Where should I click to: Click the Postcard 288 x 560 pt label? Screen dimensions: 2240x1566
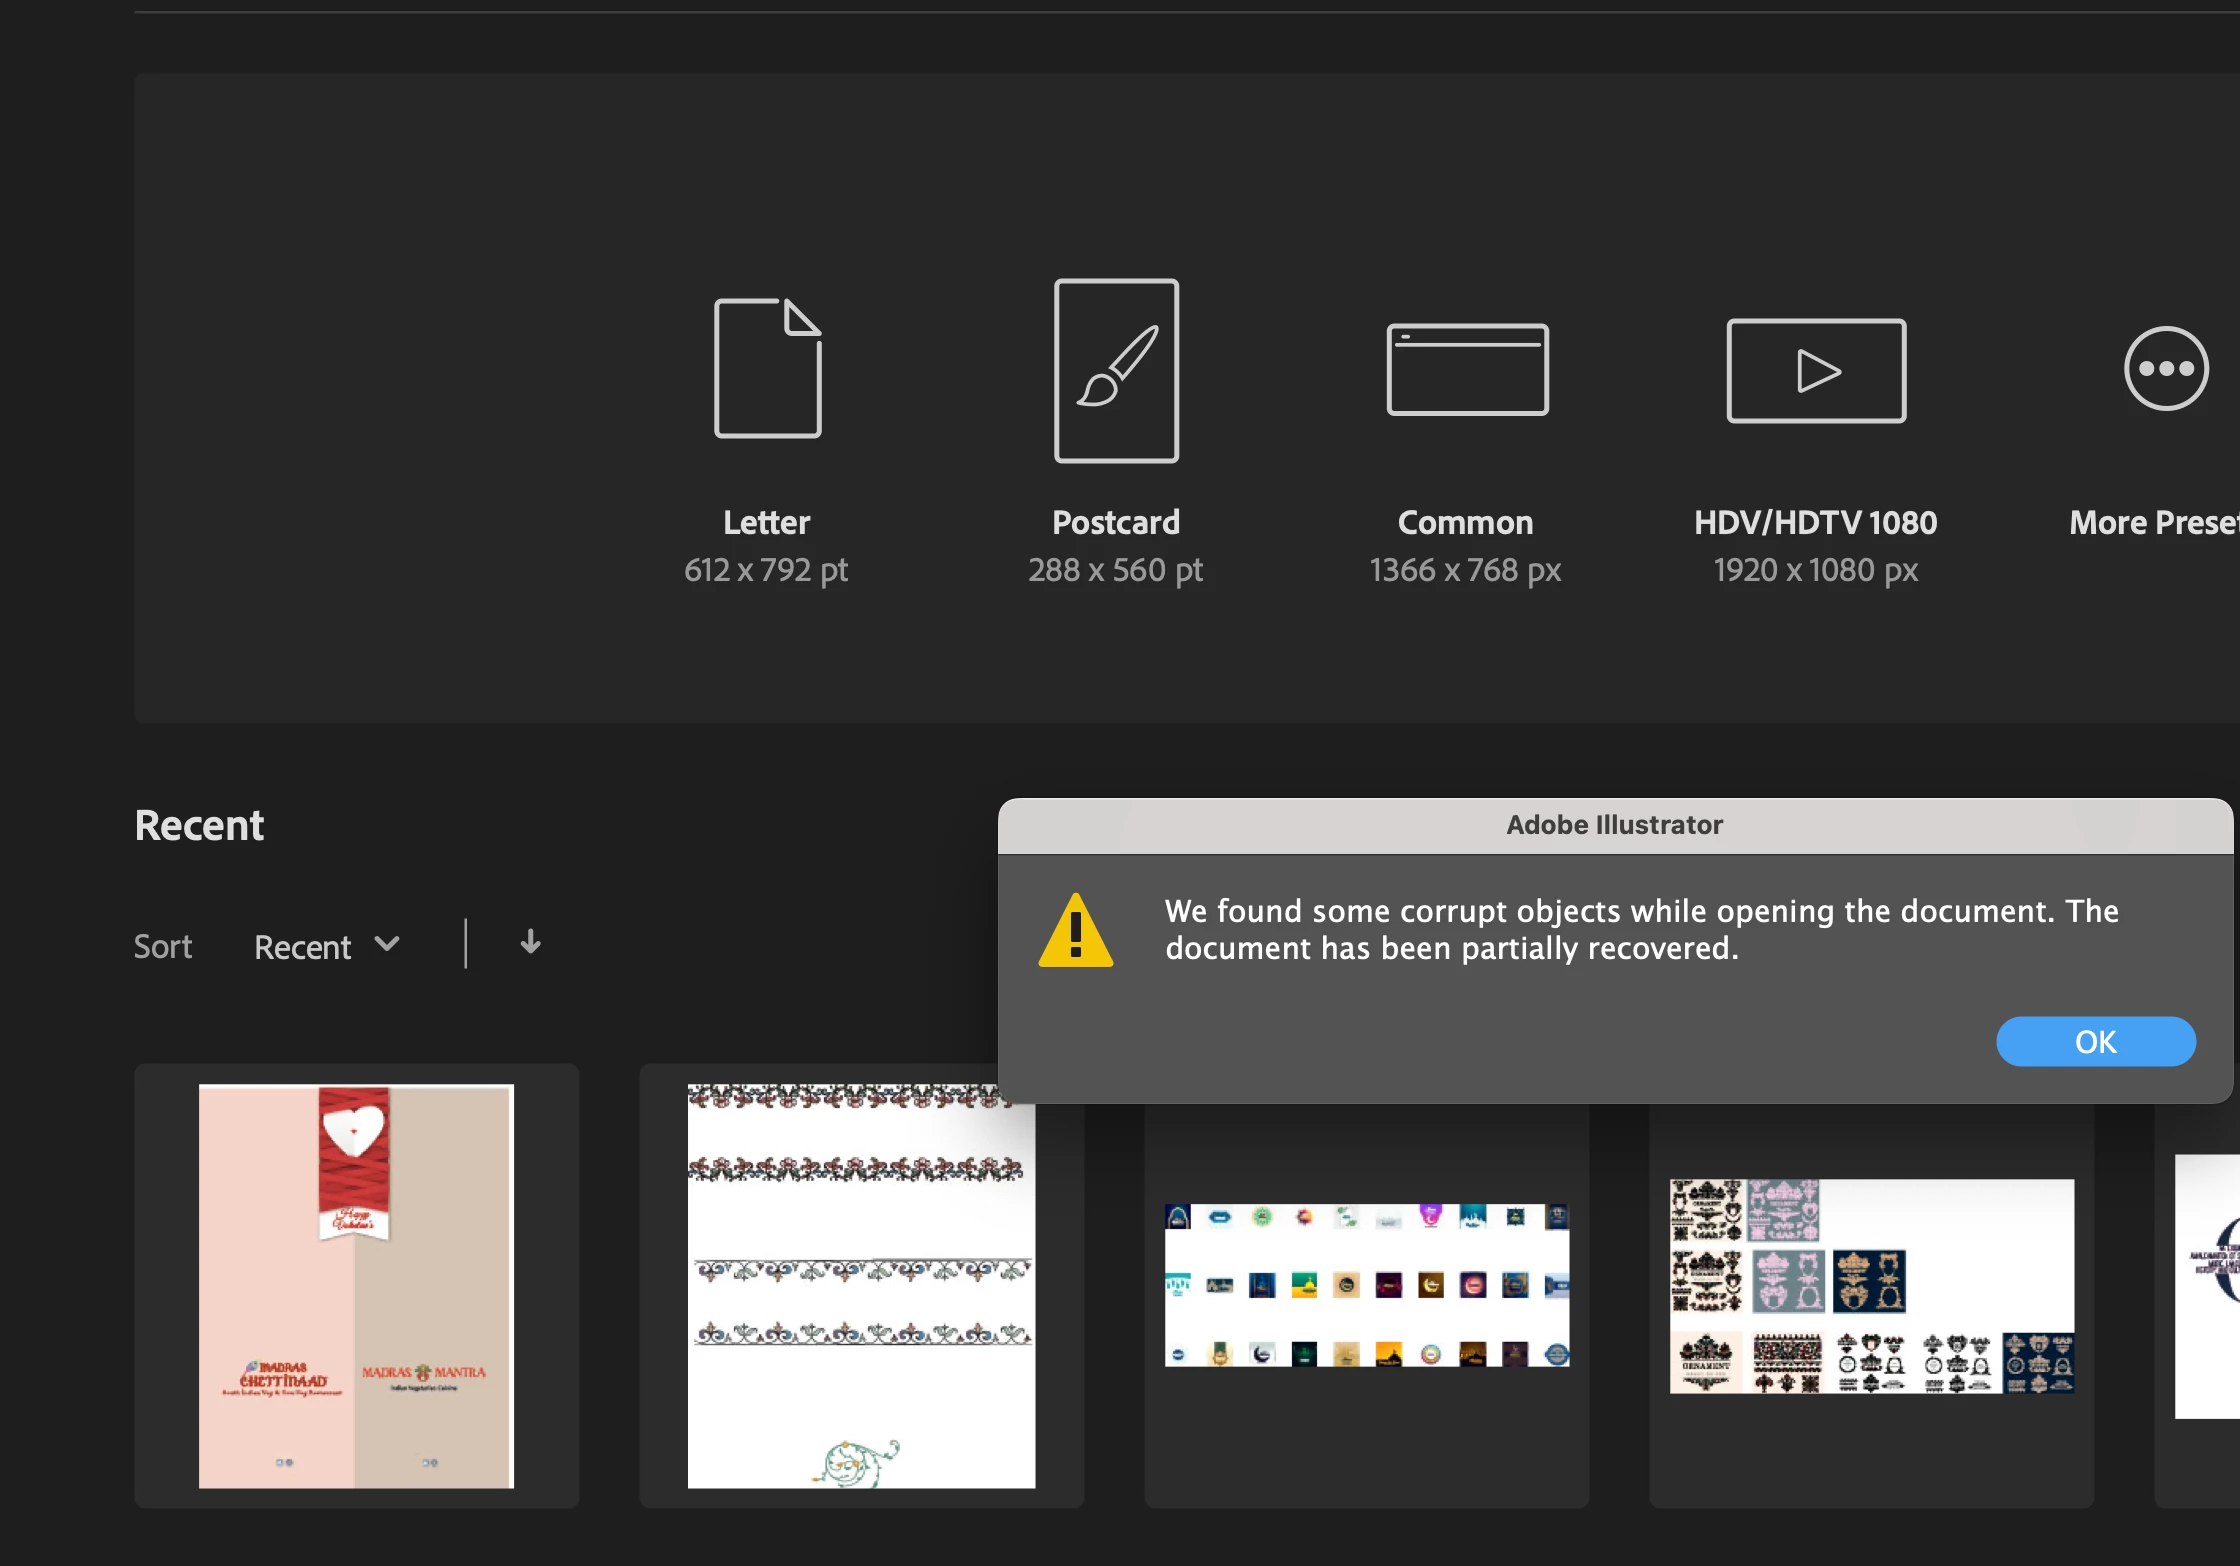pyautogui.click(x=1115, y=570)
